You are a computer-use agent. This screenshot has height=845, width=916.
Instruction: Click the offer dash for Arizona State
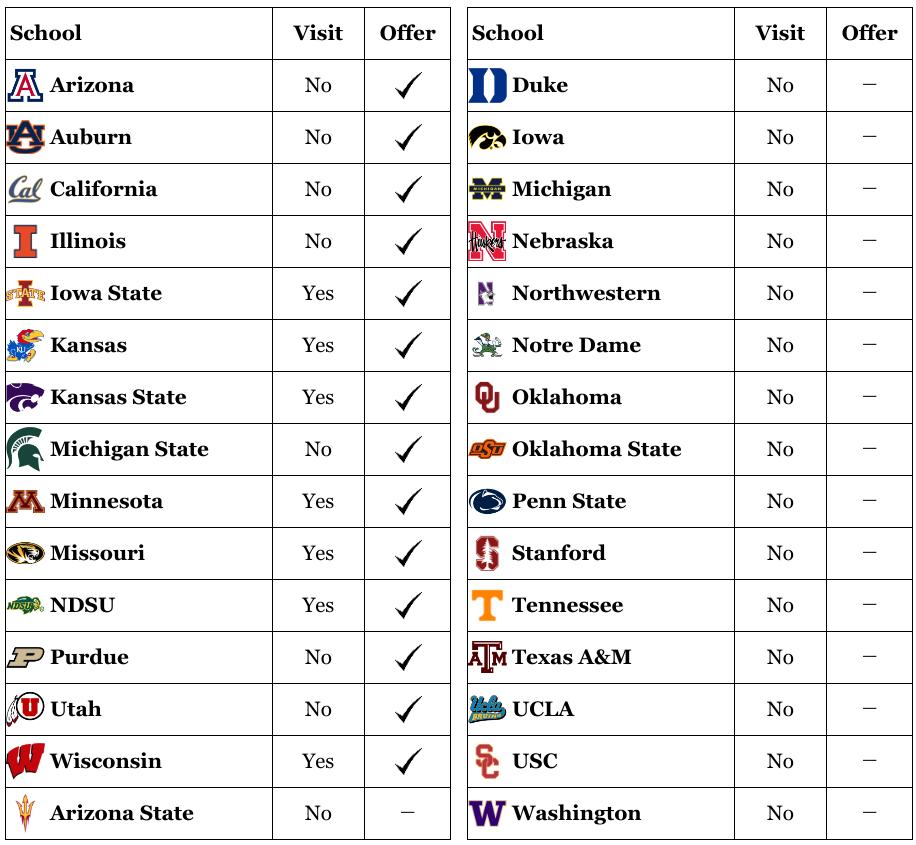(x=407, y=813)
